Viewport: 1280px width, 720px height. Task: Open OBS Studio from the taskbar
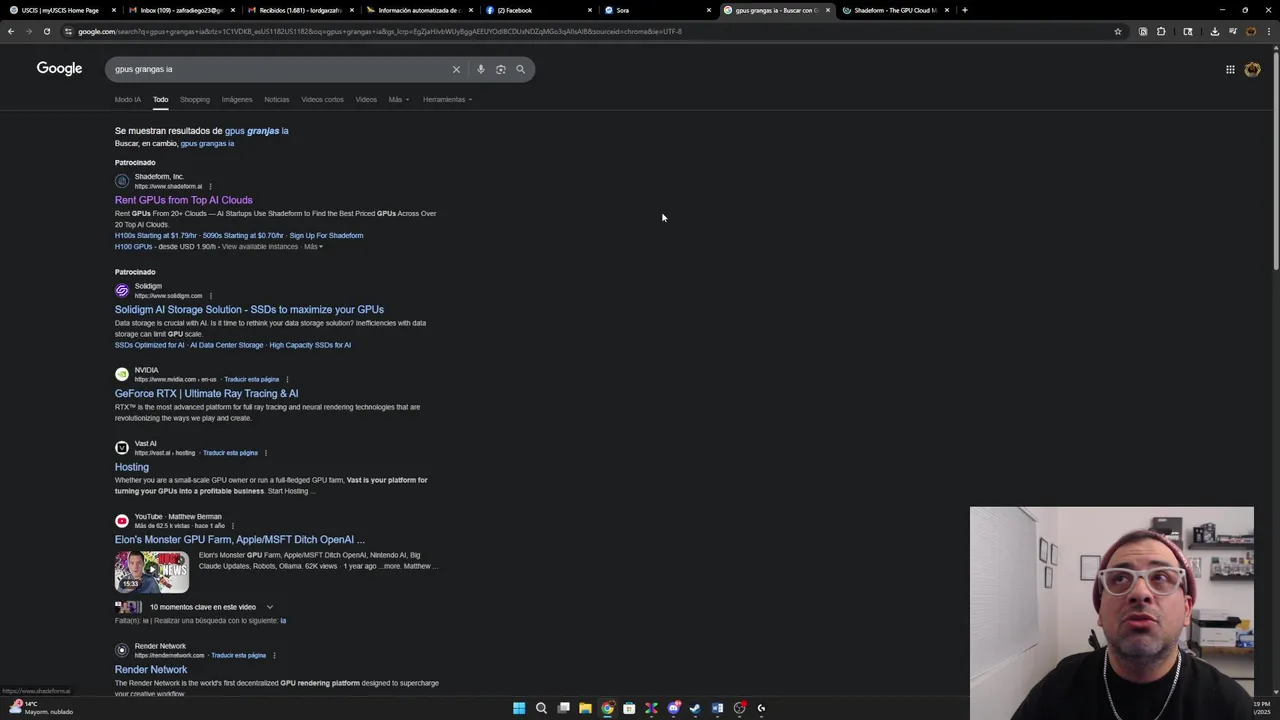[739, 708]
